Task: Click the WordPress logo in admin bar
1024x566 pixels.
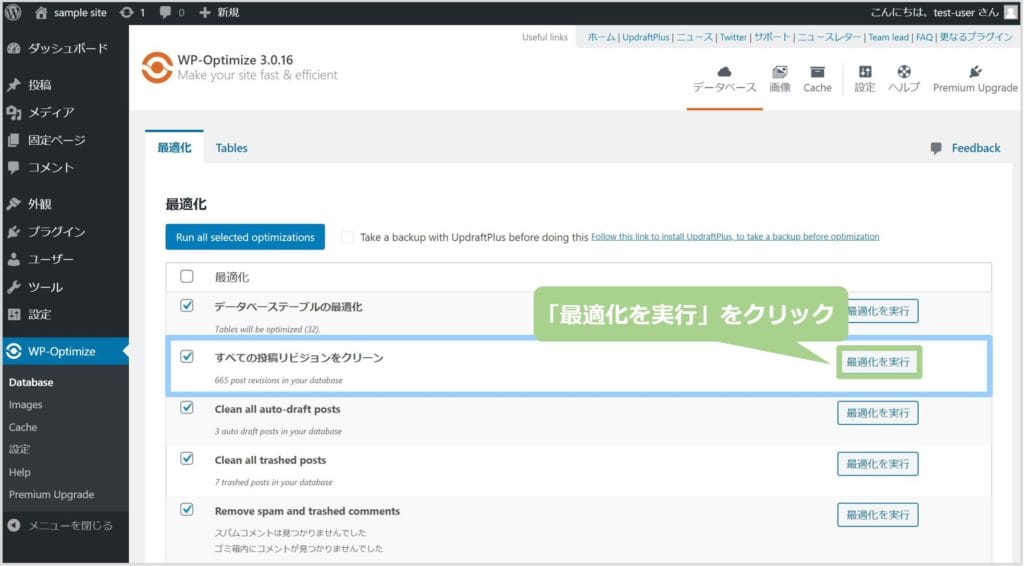Action: coord(13,12)
